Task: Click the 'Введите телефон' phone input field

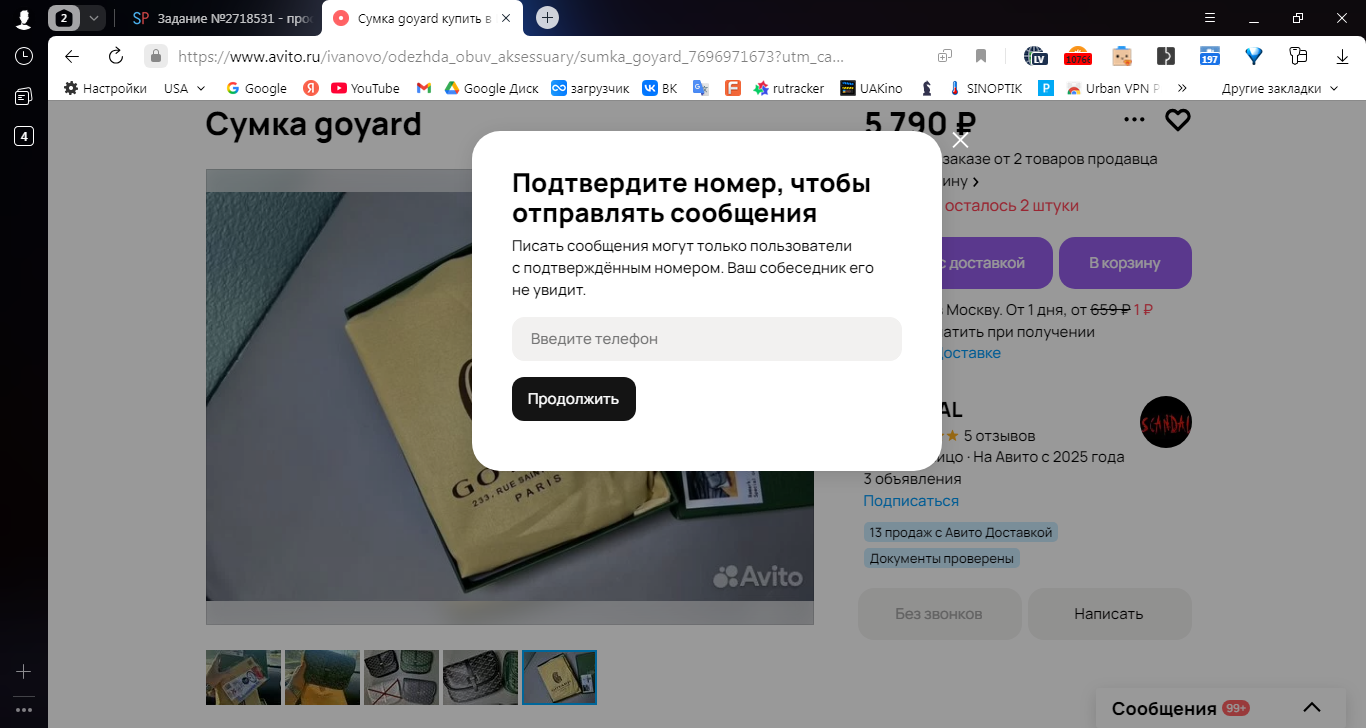Action: point(707,339)
